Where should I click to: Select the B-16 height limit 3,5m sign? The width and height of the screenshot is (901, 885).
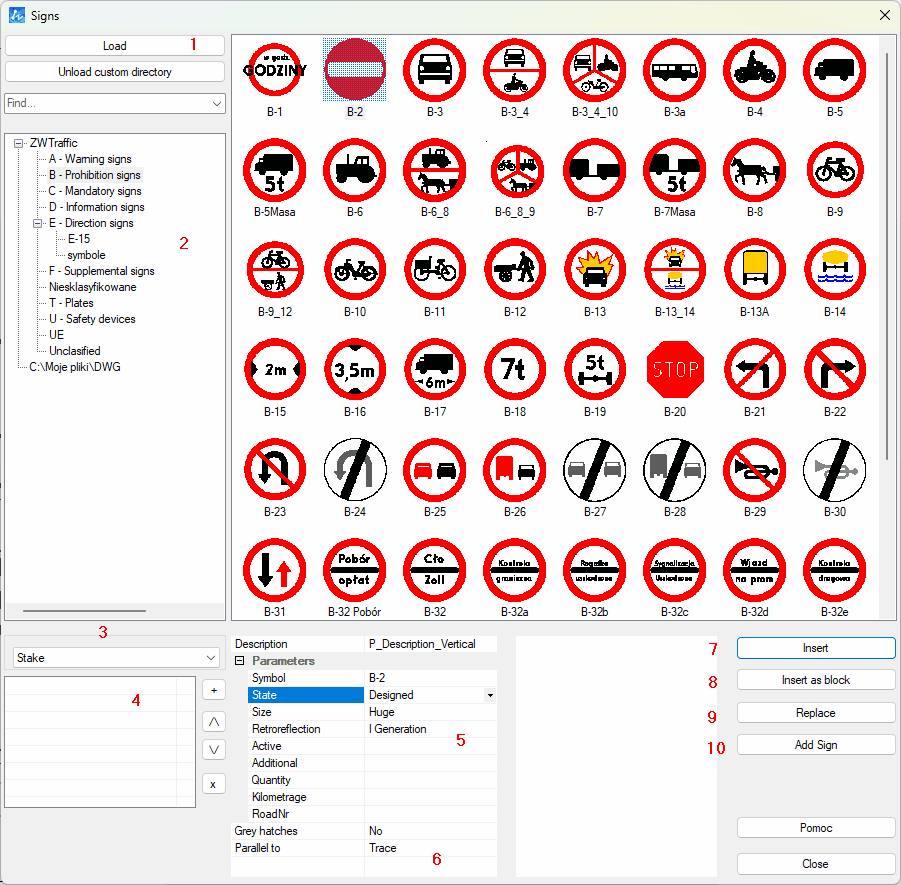(x=355, y=370)
